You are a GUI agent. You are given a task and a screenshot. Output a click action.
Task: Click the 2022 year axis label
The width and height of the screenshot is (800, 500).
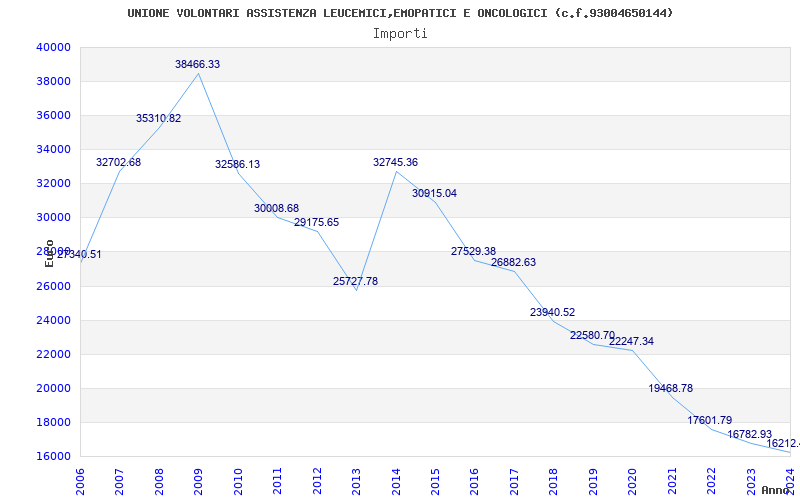[x=711, y=481]
